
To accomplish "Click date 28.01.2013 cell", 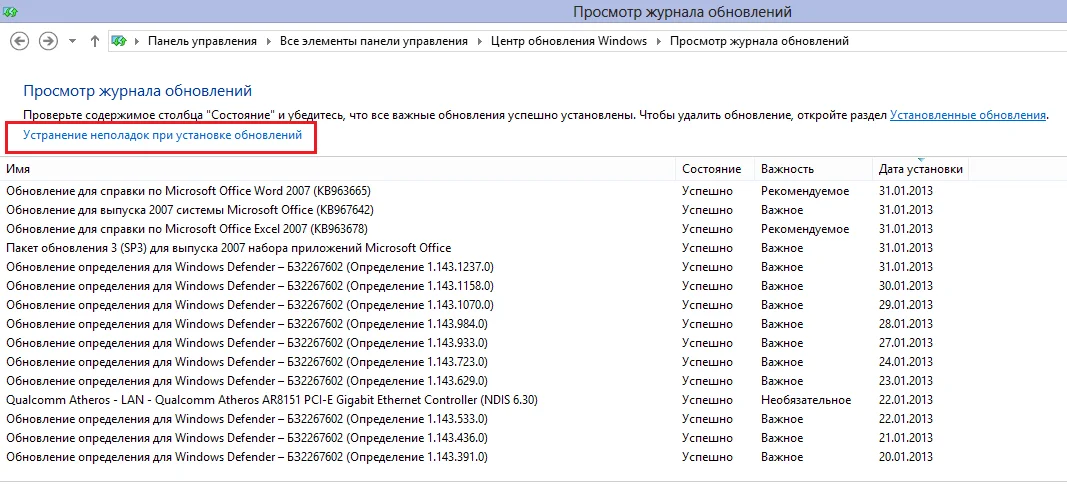I will (x=906, y=324).
